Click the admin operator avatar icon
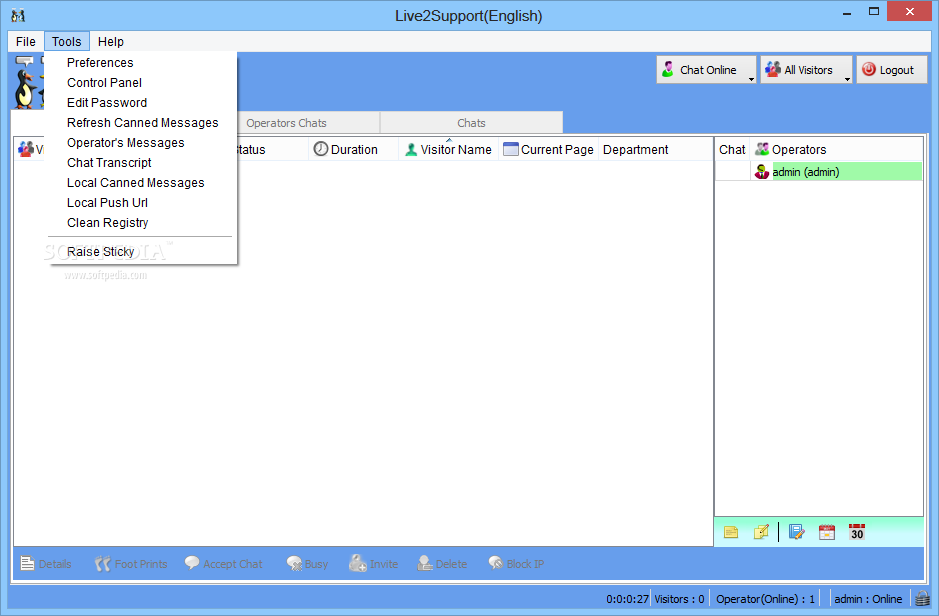 pyautogui.click(x=762, y=172)
